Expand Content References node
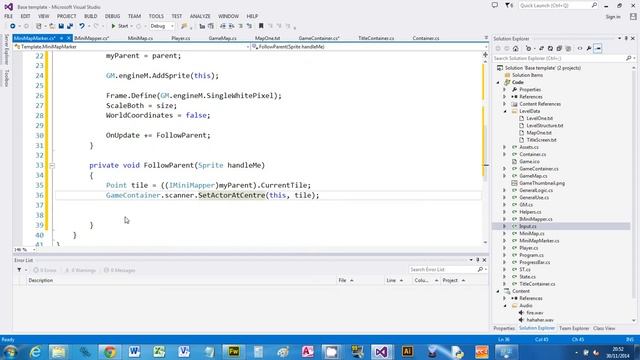The height and width of the screenshot is (360, 640). click(505, 104)
